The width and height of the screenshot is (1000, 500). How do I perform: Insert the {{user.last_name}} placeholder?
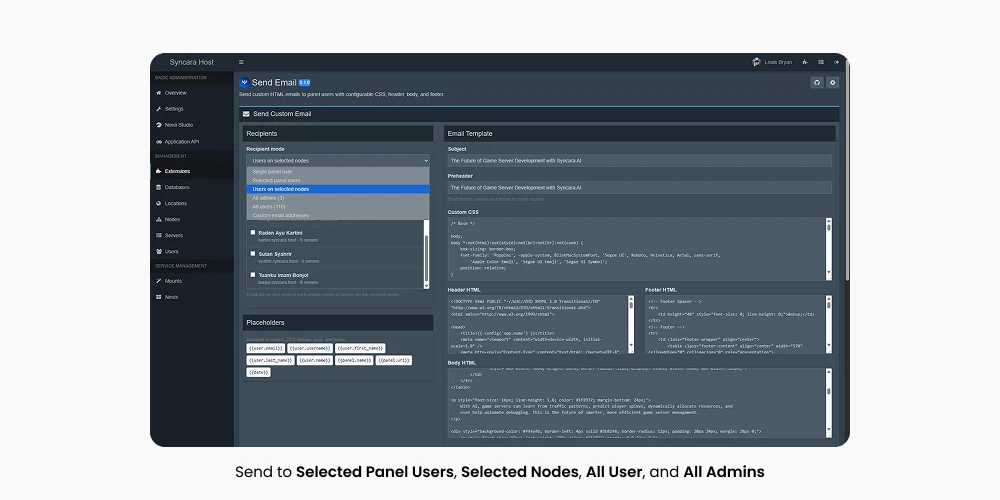tap(270, 360)
